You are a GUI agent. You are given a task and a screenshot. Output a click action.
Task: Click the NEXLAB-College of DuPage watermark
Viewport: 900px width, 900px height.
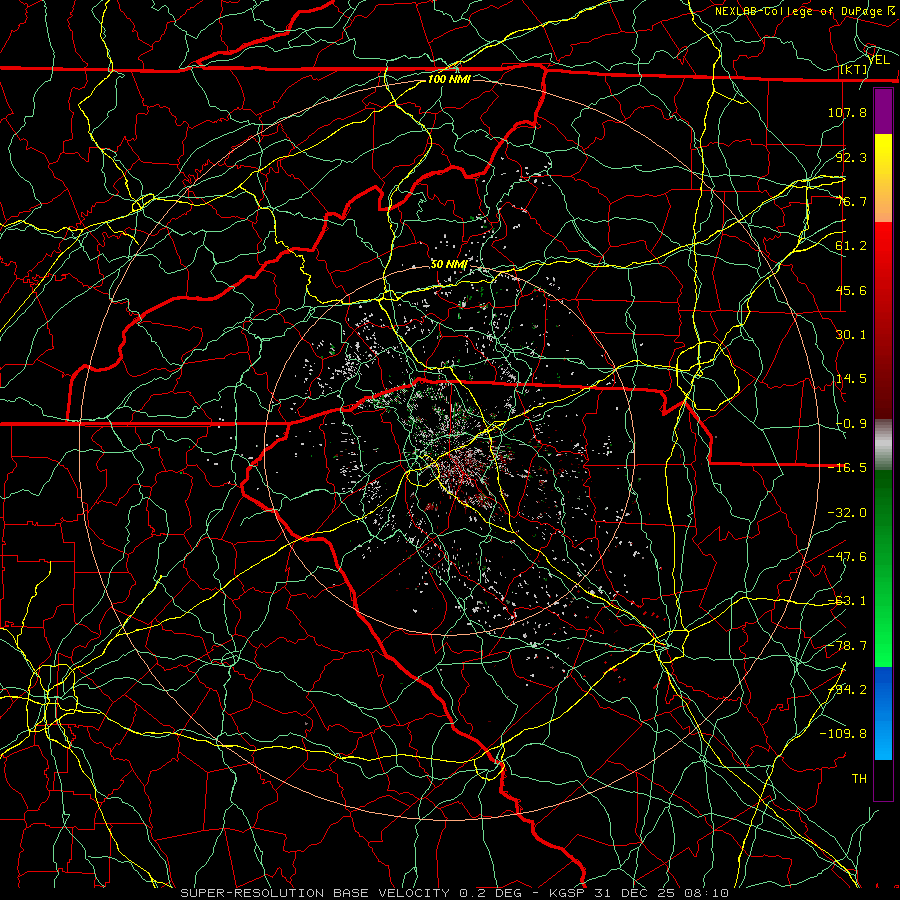(804, 11)
